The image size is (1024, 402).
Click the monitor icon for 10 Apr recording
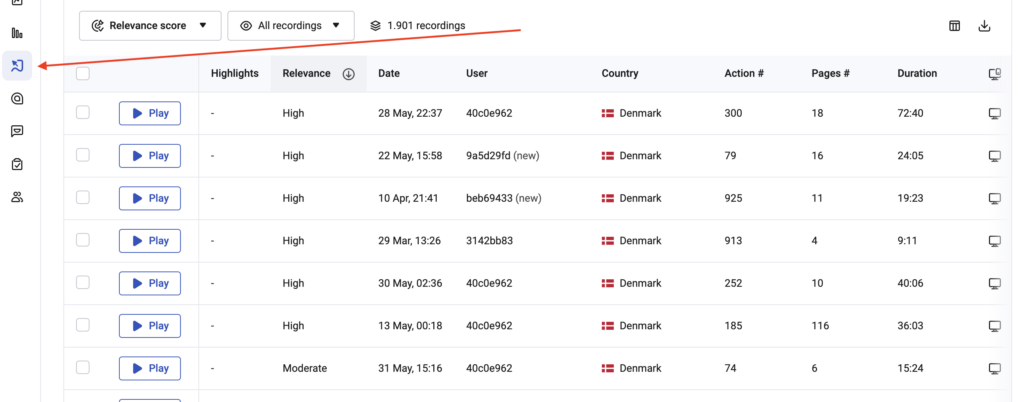[995, 198]
